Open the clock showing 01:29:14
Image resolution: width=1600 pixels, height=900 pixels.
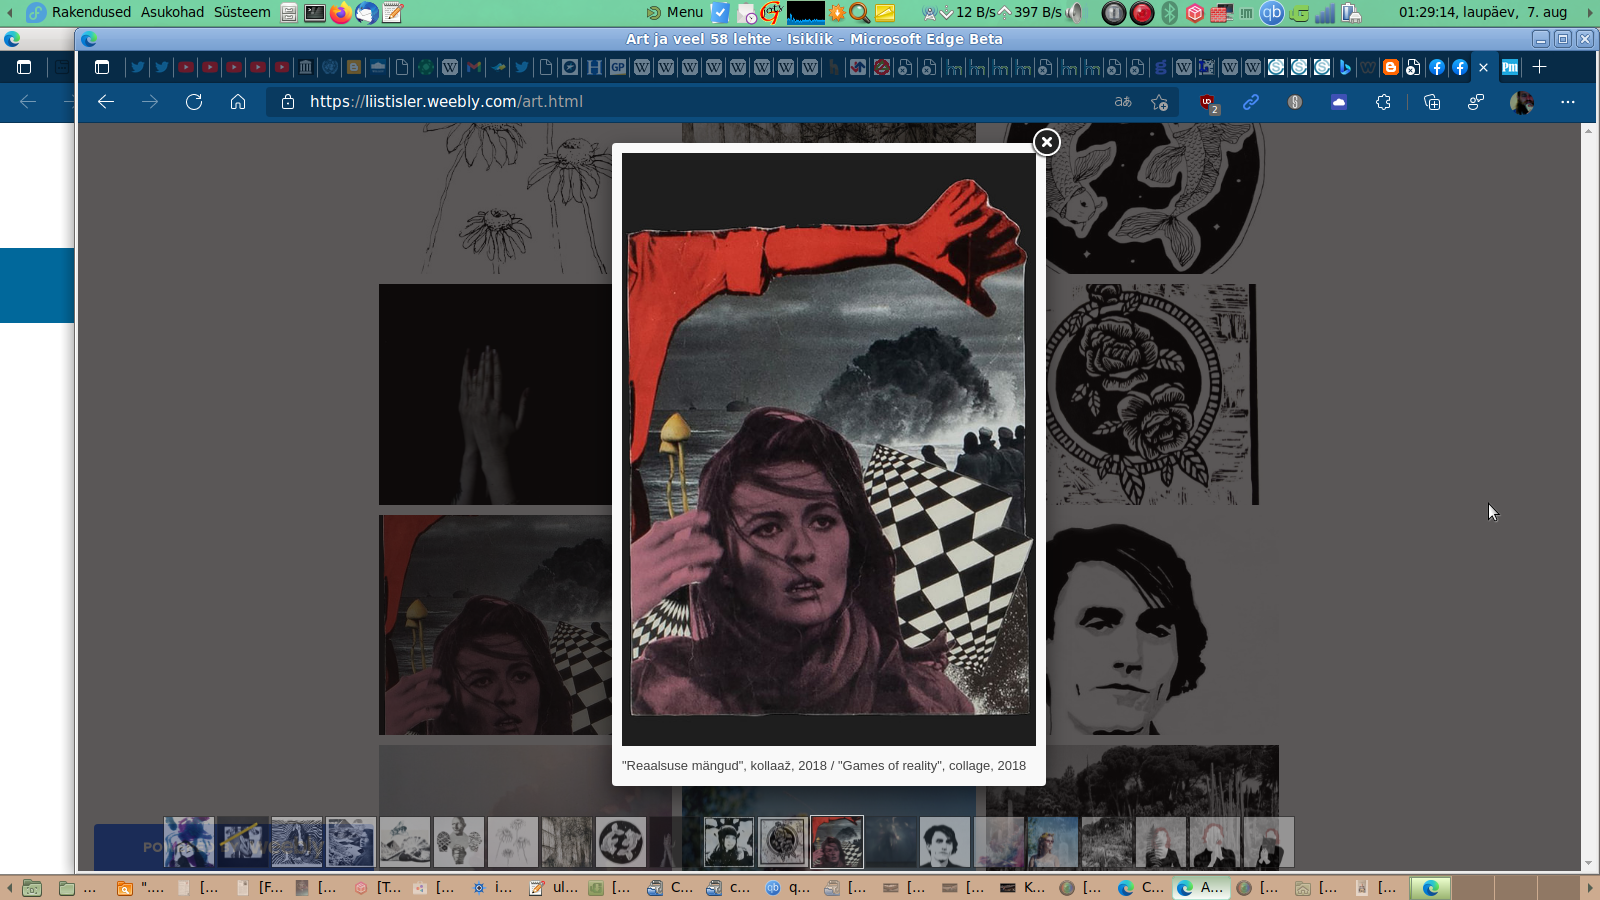click(x=1483, y=12)
